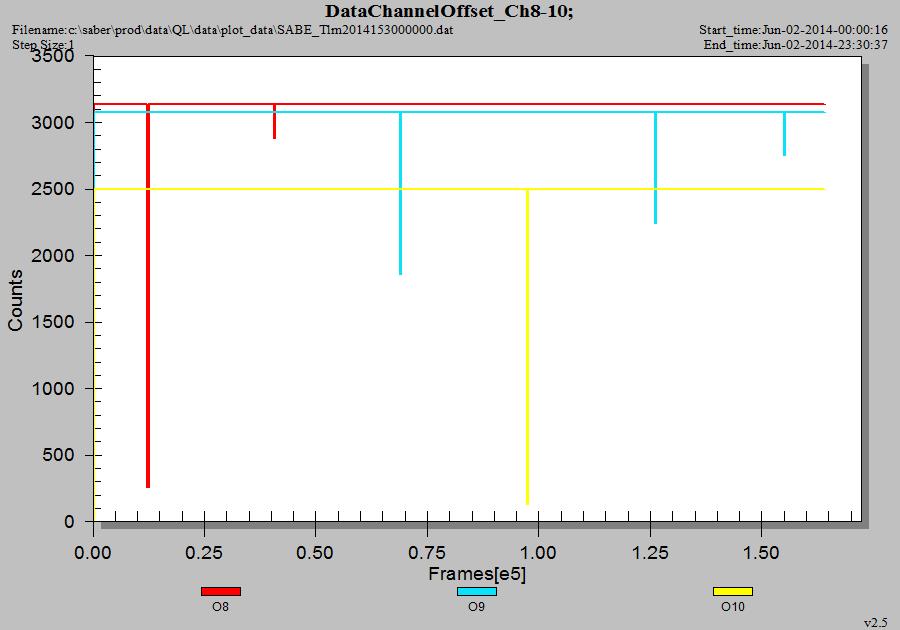Viewport: 900px width, 630px height.
Task: Click the short red O8 dip
Action: [274, 122]
